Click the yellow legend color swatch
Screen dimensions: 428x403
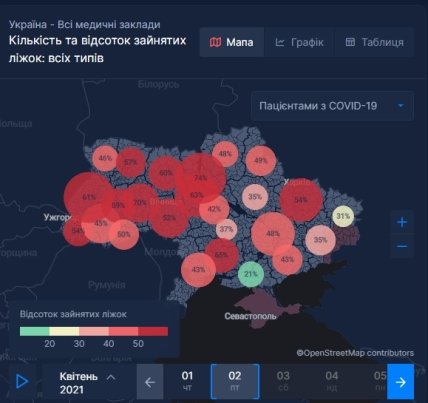pyautogui.click(x=64, y=331)
